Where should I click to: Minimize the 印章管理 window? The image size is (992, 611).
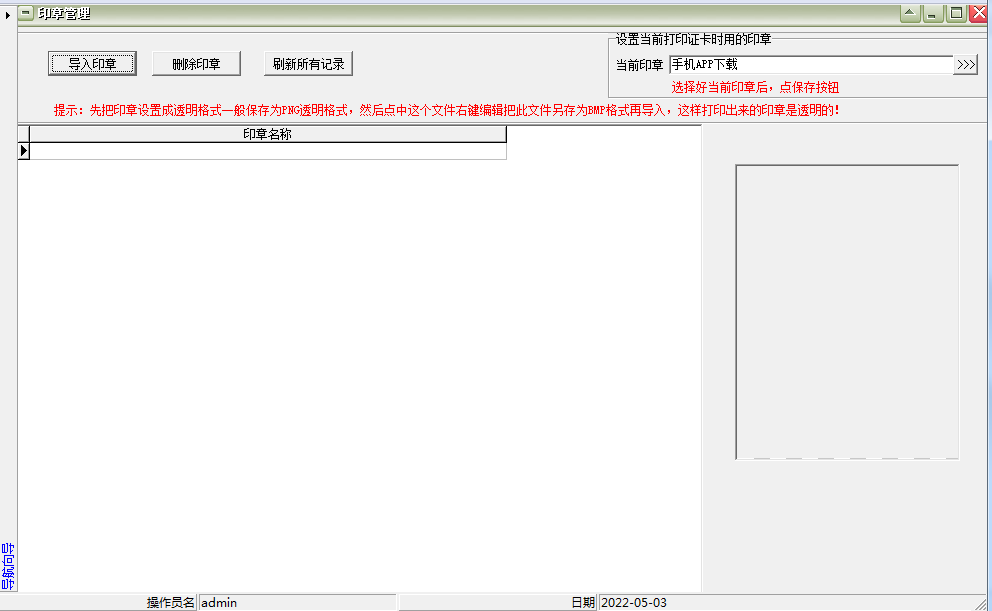pos(933,14)
